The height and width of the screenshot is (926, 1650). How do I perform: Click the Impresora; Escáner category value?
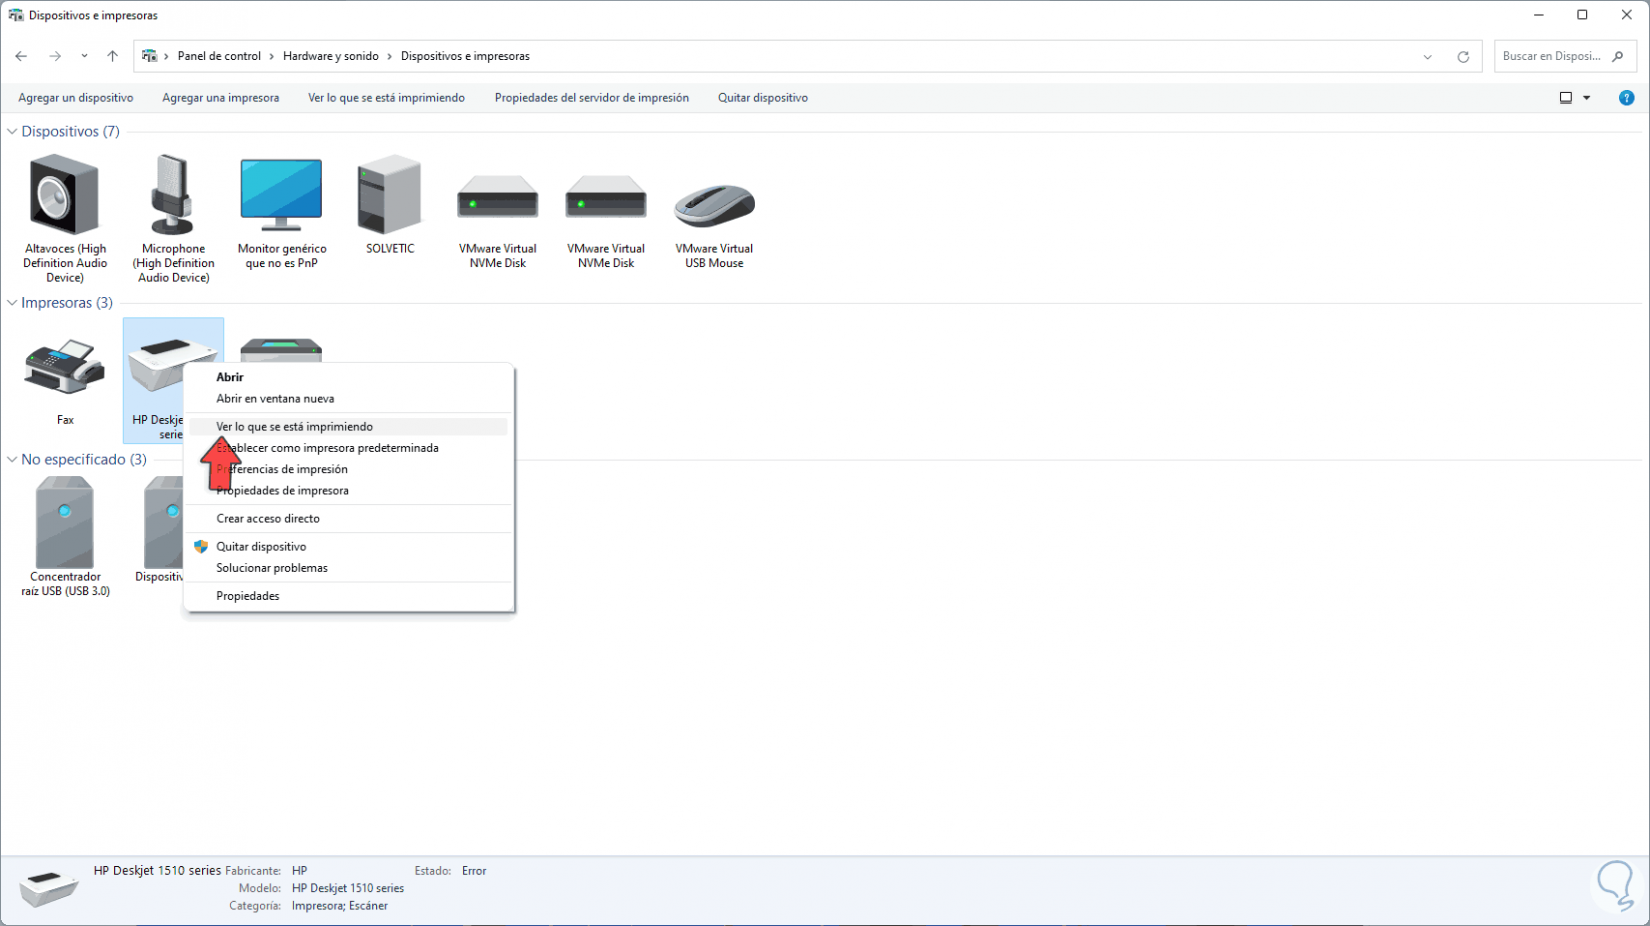click(340, 906)
